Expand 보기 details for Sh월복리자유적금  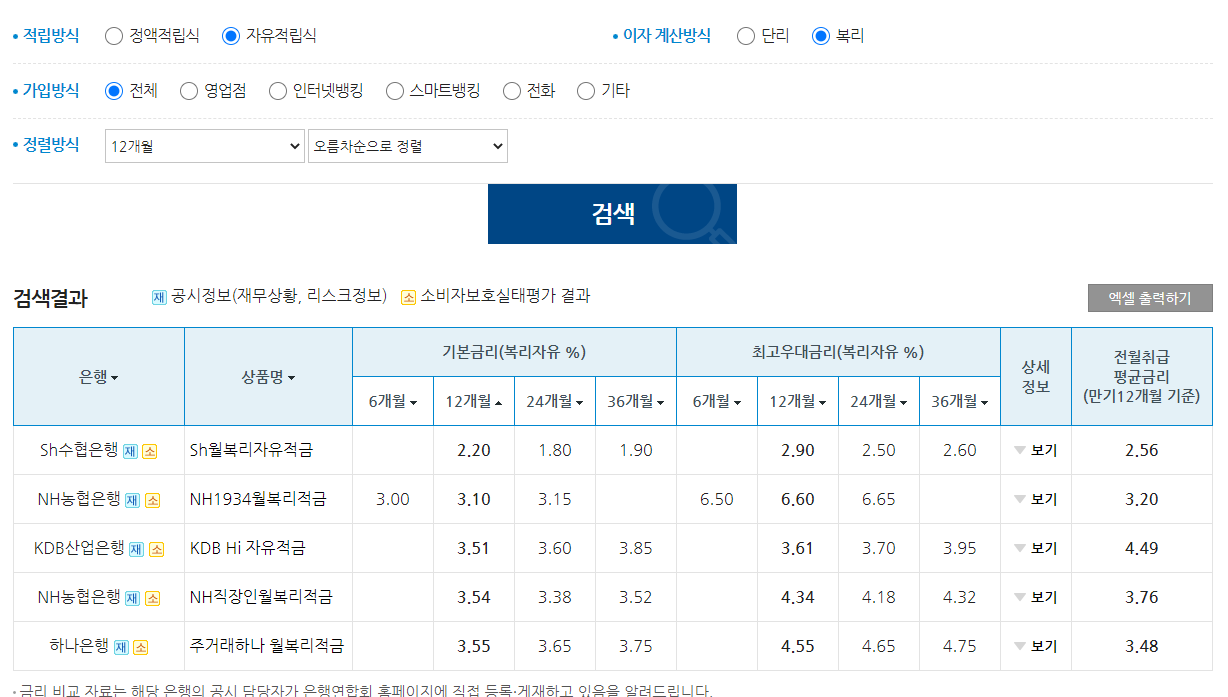click(1035, 451)
